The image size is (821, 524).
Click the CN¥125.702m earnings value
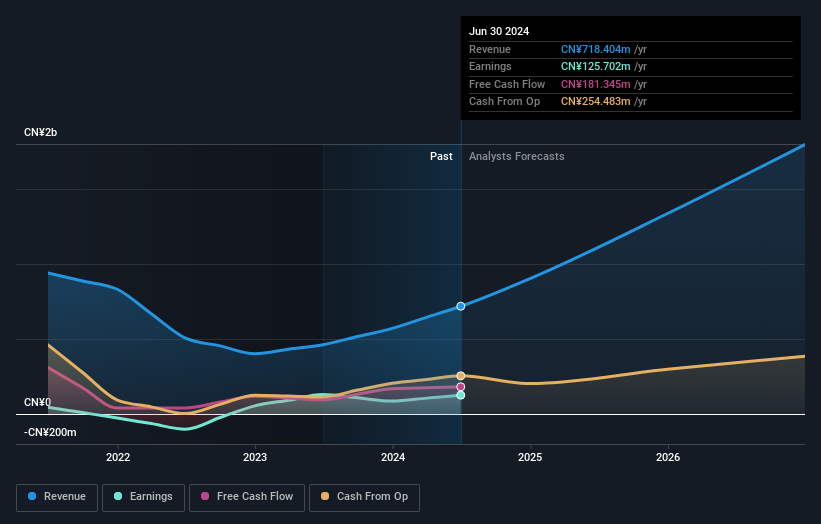pos(595,66)
